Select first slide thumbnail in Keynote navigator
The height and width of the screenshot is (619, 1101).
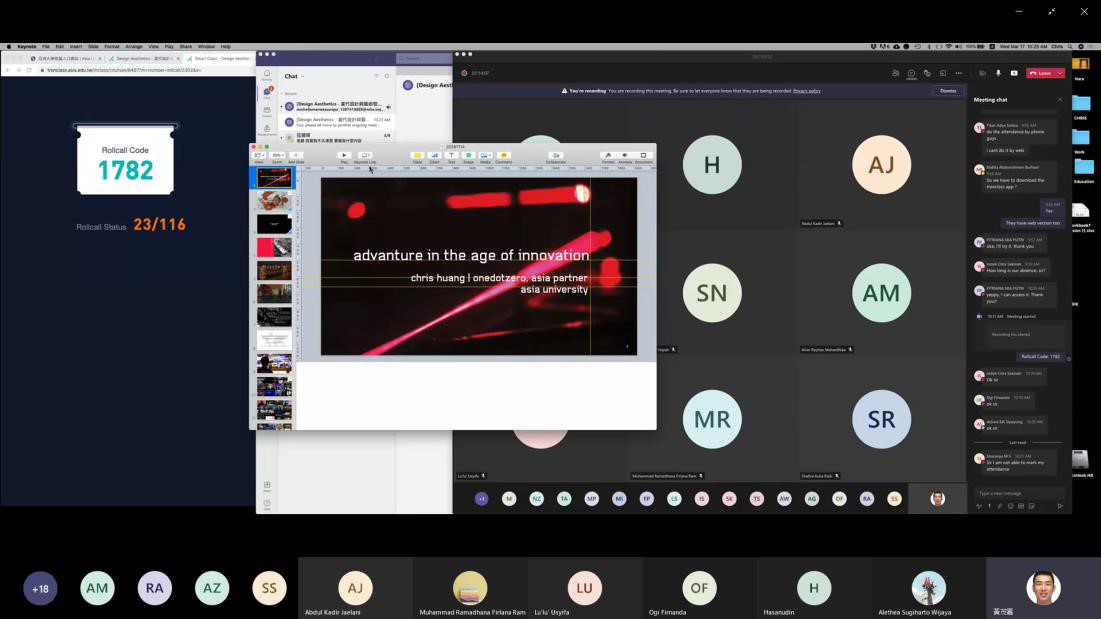274,178
